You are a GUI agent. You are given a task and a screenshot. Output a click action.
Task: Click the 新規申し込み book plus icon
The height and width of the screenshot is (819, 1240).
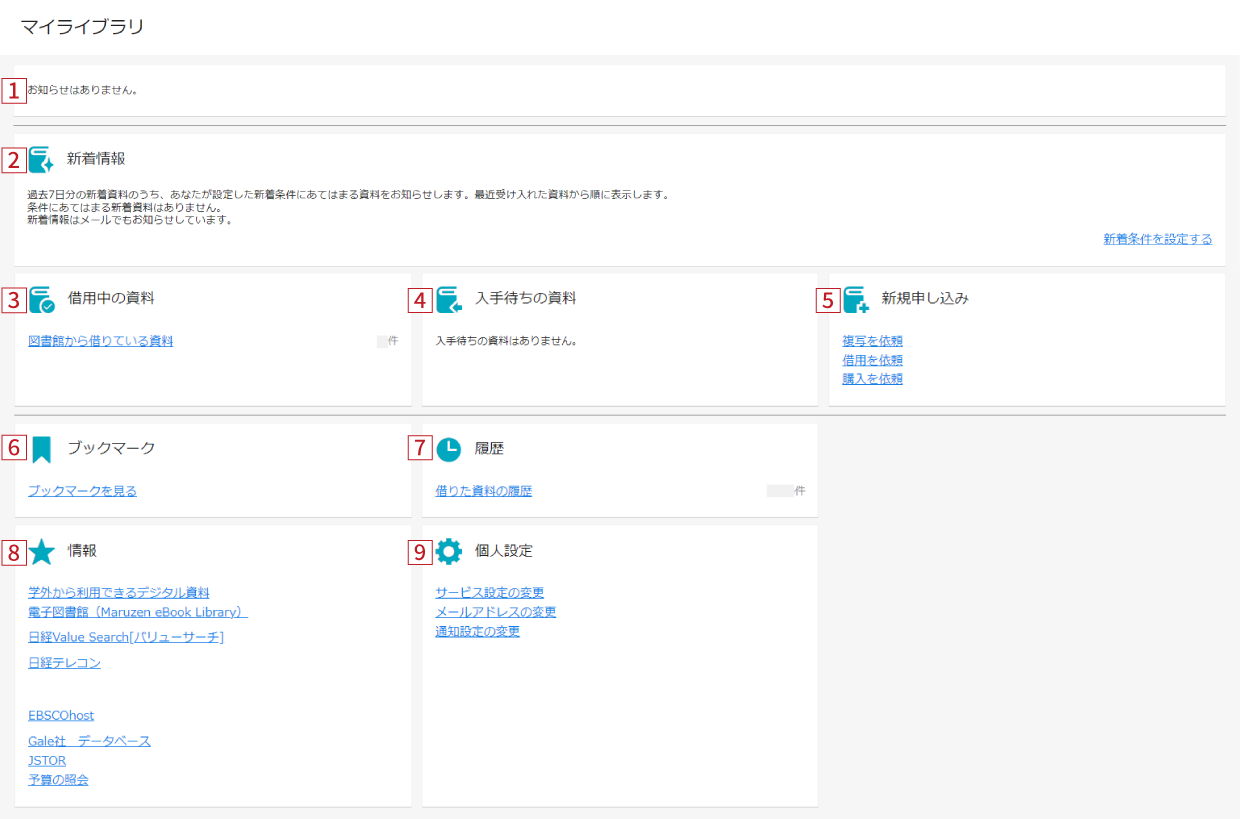856,300
